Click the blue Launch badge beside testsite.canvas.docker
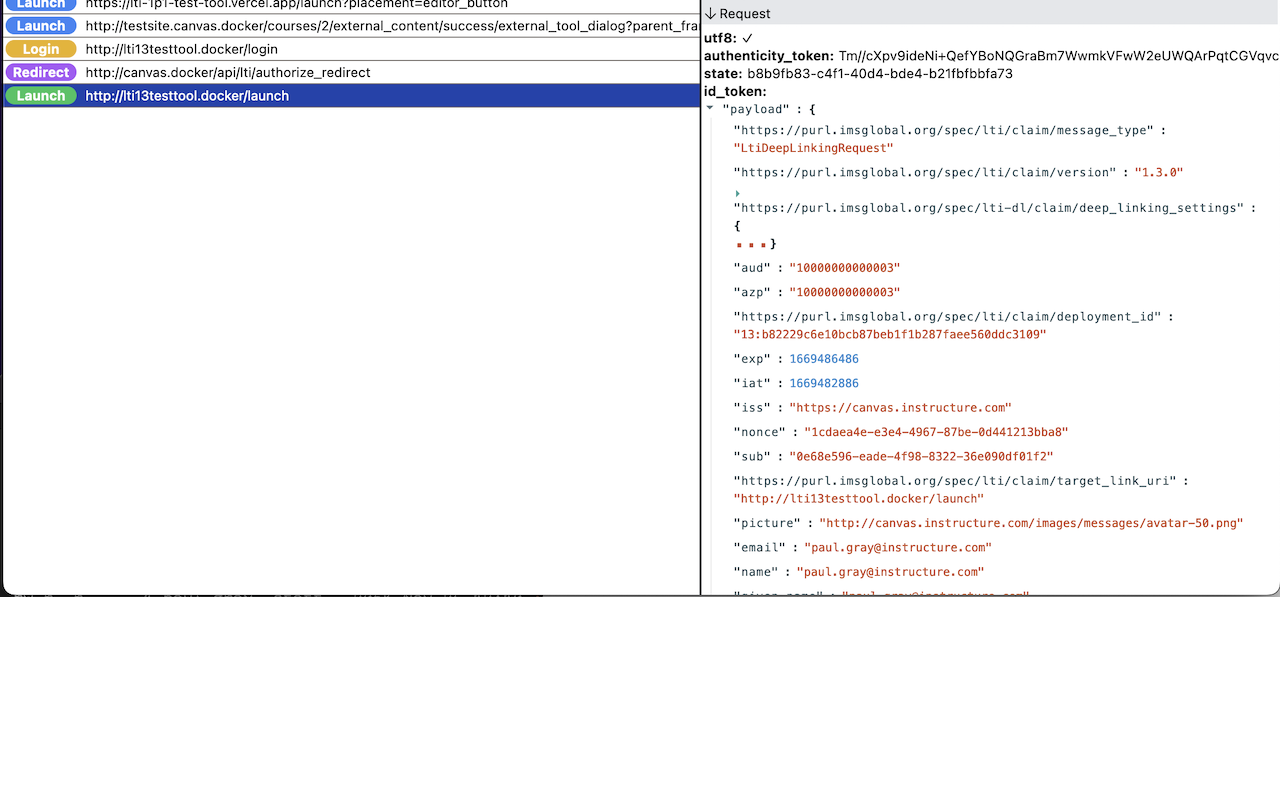Image resolution: width=1280 pixels, height=800 pixels. (x=41, y=26)
